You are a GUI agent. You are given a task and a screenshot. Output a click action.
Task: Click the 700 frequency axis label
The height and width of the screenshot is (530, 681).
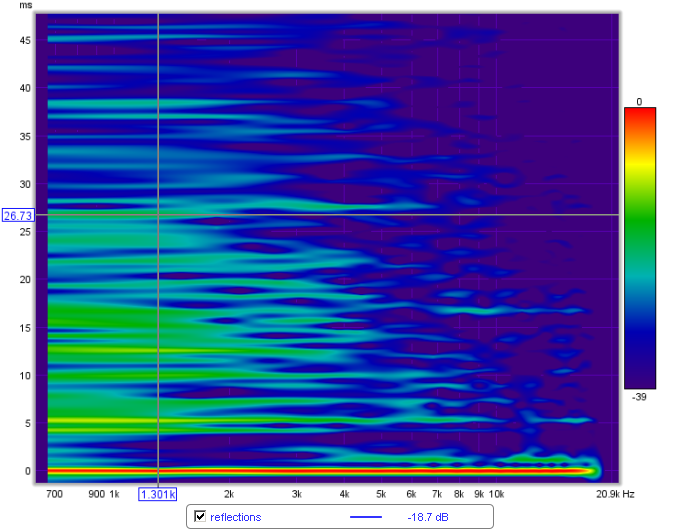(x=54, y=494)
